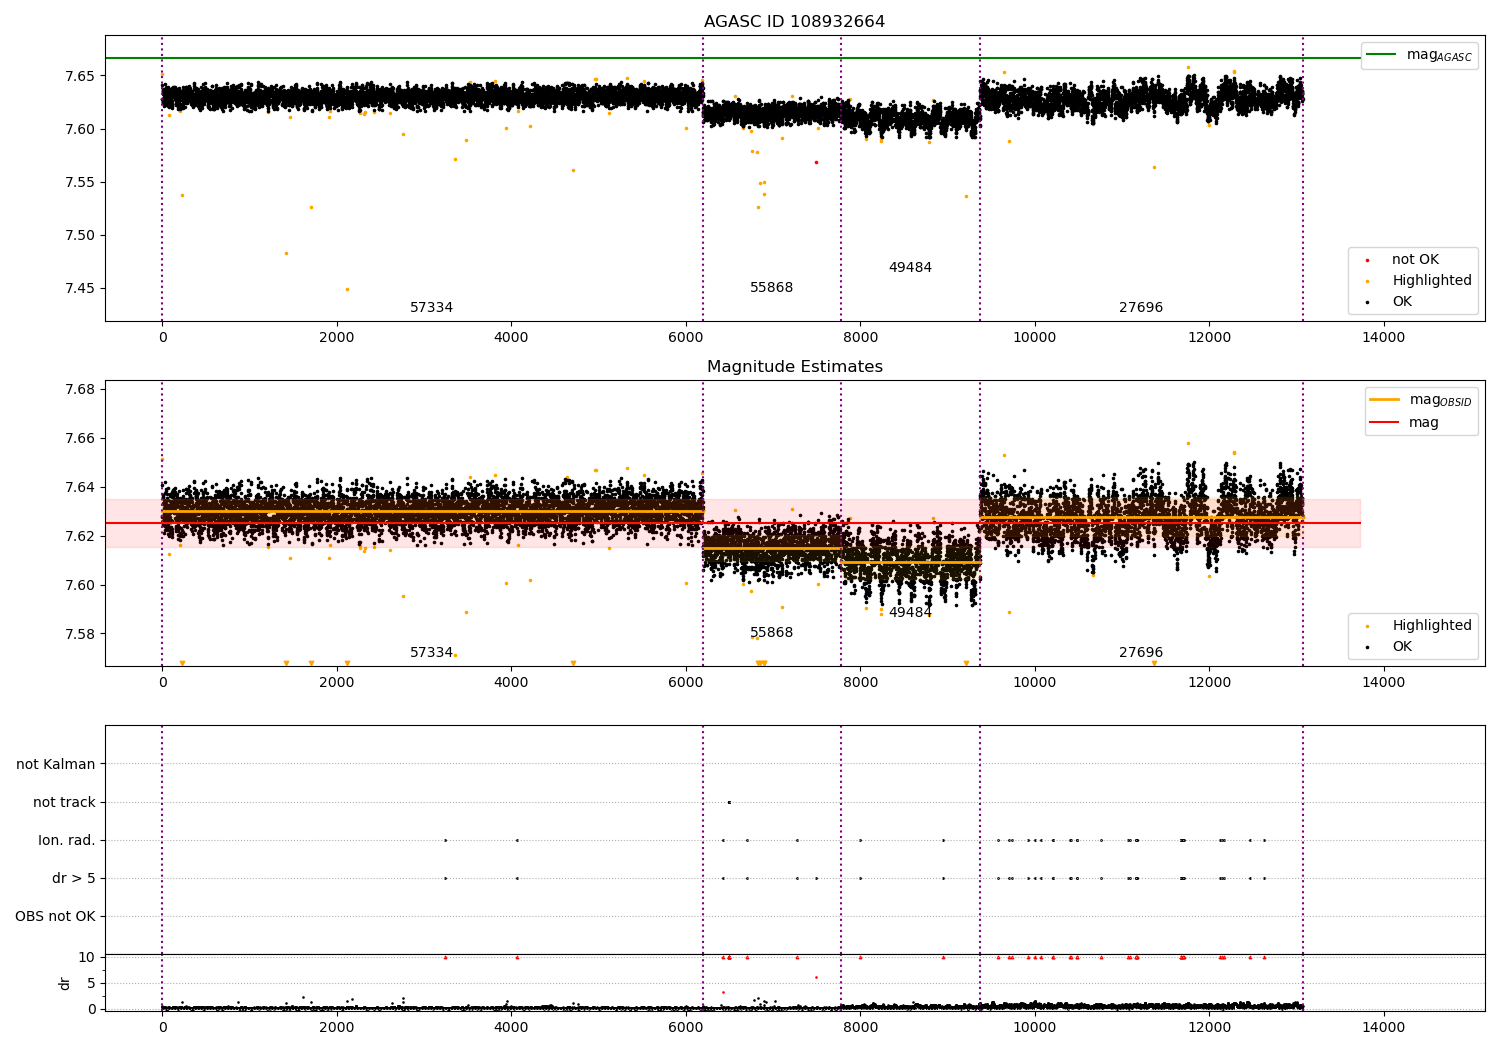
Task: Select "OK" legend entry in top plot
Action: click(x=1402, y=302)
